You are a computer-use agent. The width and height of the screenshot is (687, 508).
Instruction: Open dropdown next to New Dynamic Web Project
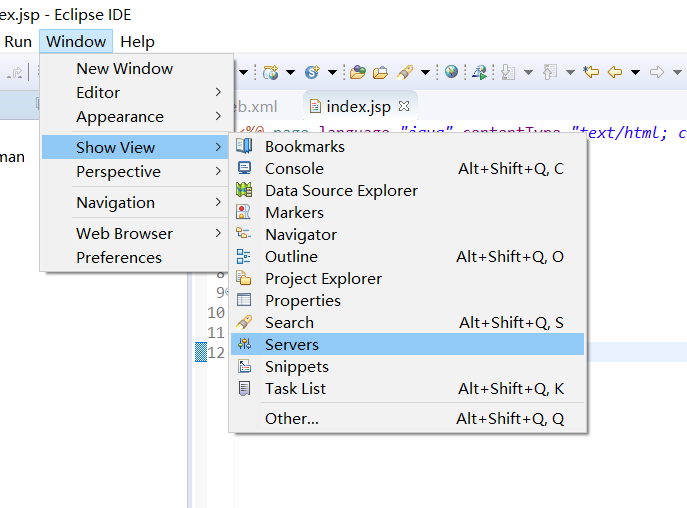tap(290, 72)
